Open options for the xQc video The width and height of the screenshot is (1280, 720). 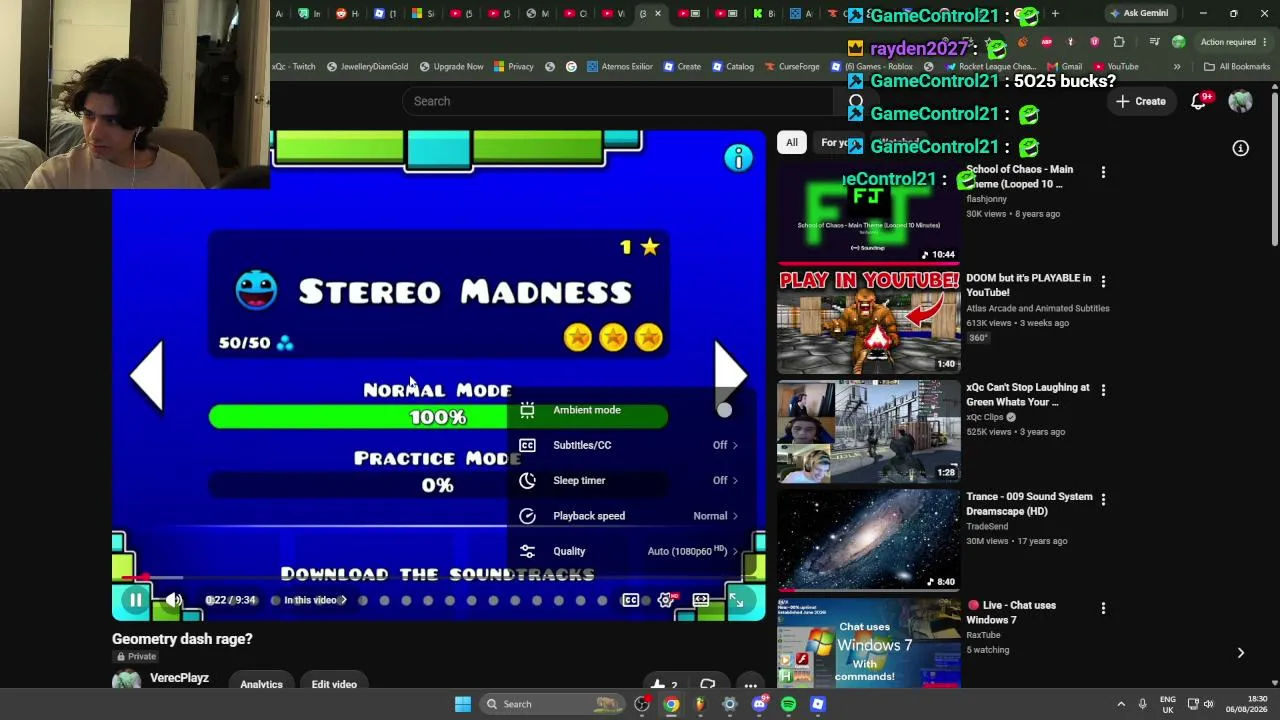coord(1103,389)
